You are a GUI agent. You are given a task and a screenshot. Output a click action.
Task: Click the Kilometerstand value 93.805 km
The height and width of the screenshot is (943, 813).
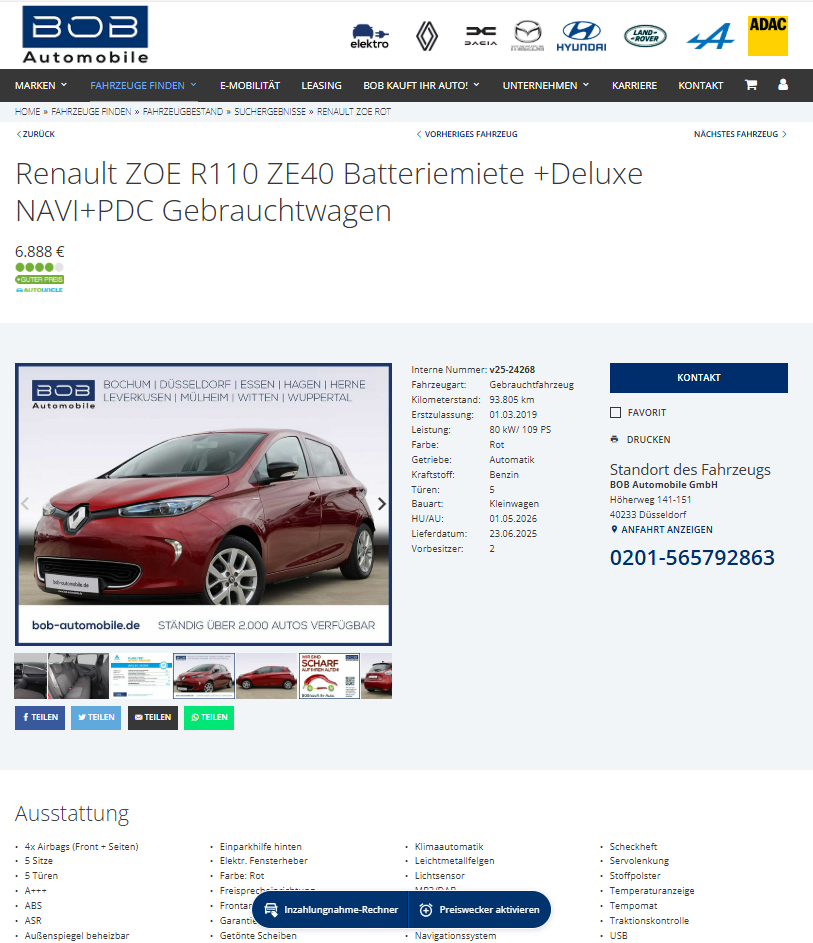[512, 399]
